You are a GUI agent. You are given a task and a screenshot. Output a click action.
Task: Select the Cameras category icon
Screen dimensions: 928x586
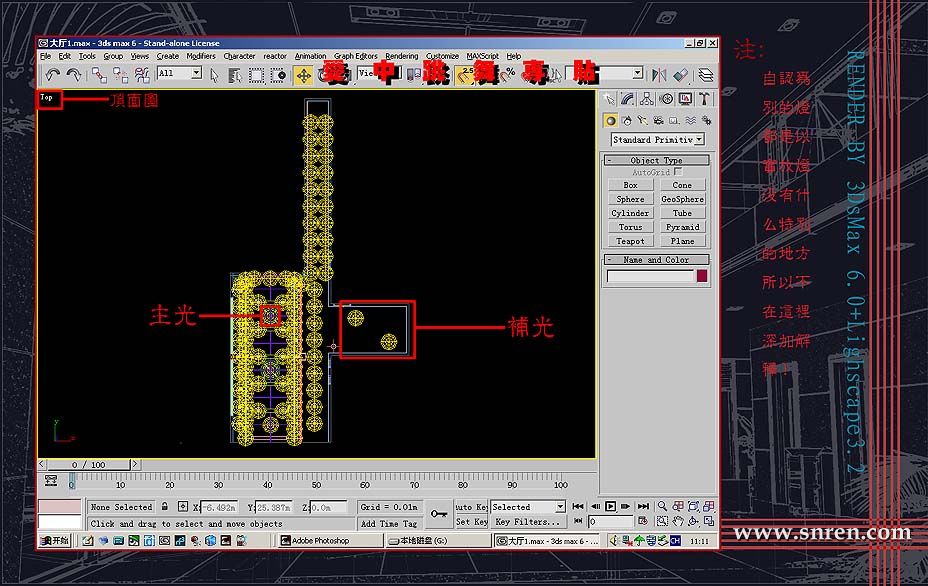[x=658, y=121]
